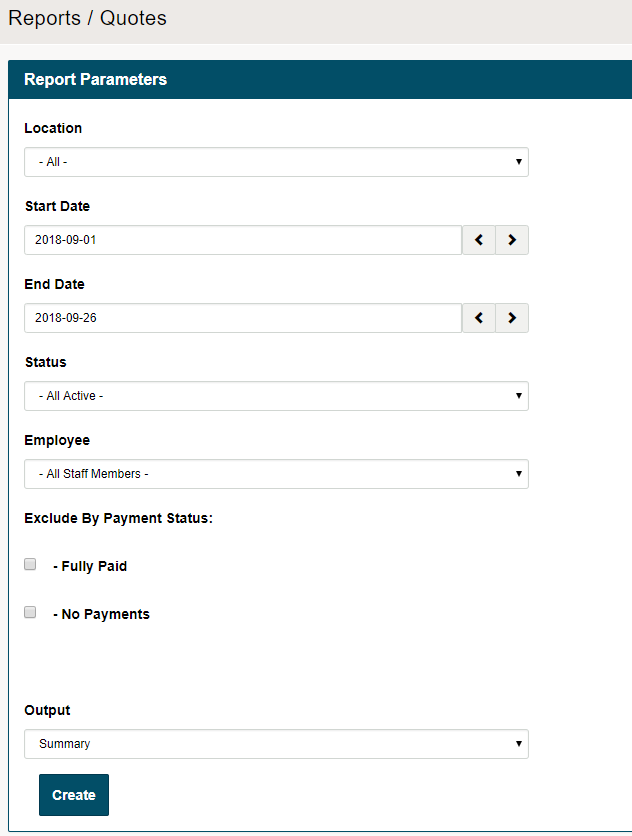This screenshot has height=836, width=632.
Task: Focus the Start Date input field
Action: pos(242,240)
